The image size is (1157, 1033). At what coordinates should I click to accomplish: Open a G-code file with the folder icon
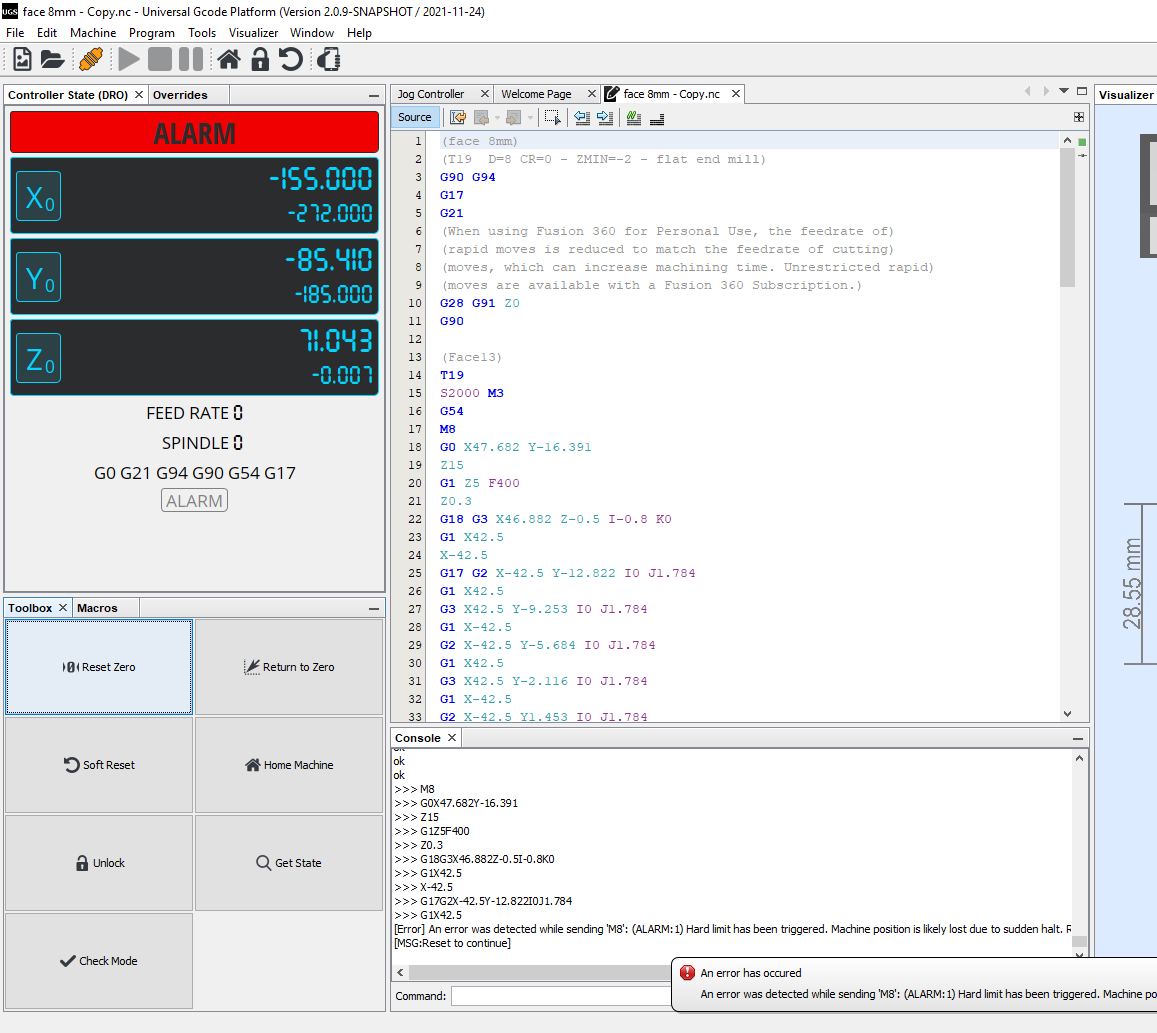click(x=52, y=59)
